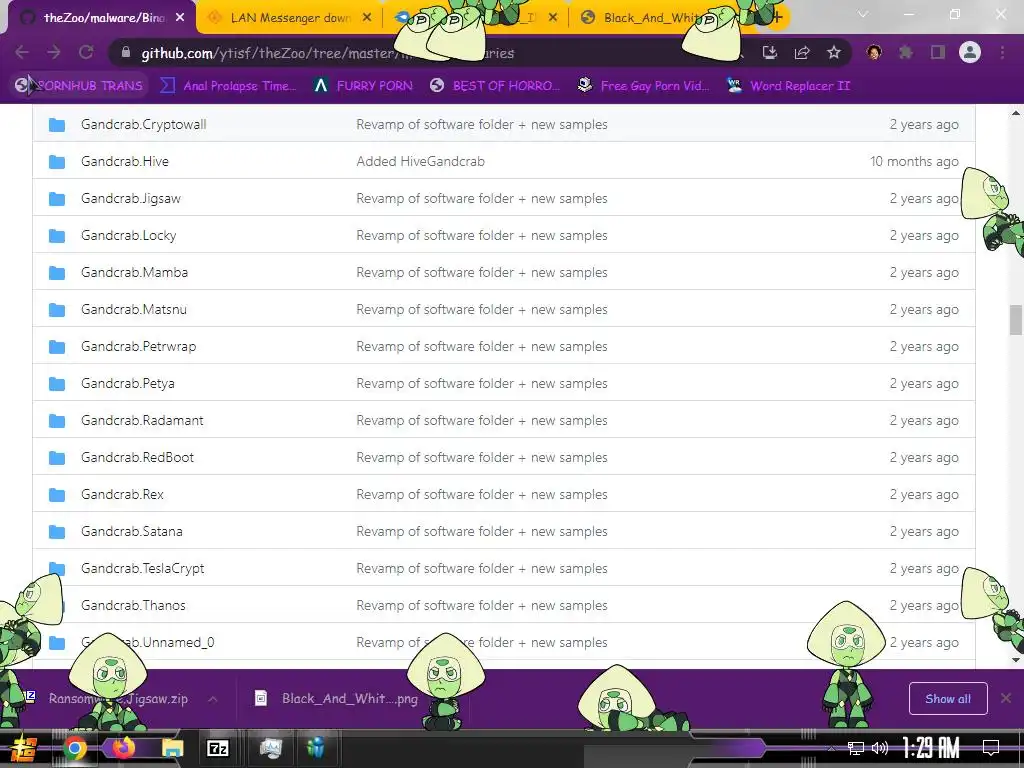Image resolution: width=1024 pixels, height=768 pixels.
Task: Open Google Chrome from the taskbar
Action: [74, 748]
